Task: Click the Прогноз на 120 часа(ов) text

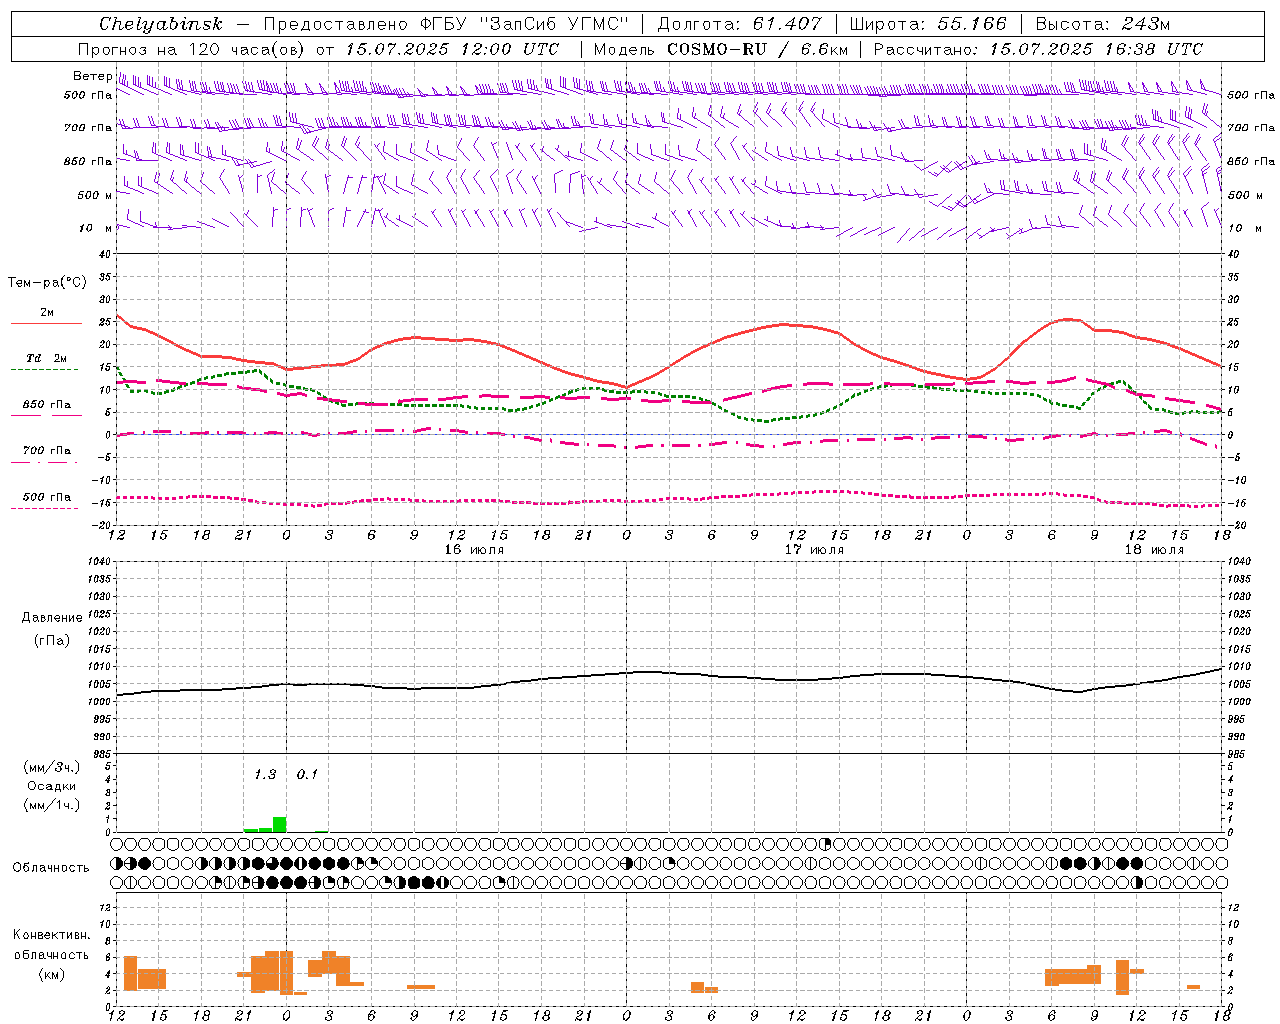Action: [192, 49]
